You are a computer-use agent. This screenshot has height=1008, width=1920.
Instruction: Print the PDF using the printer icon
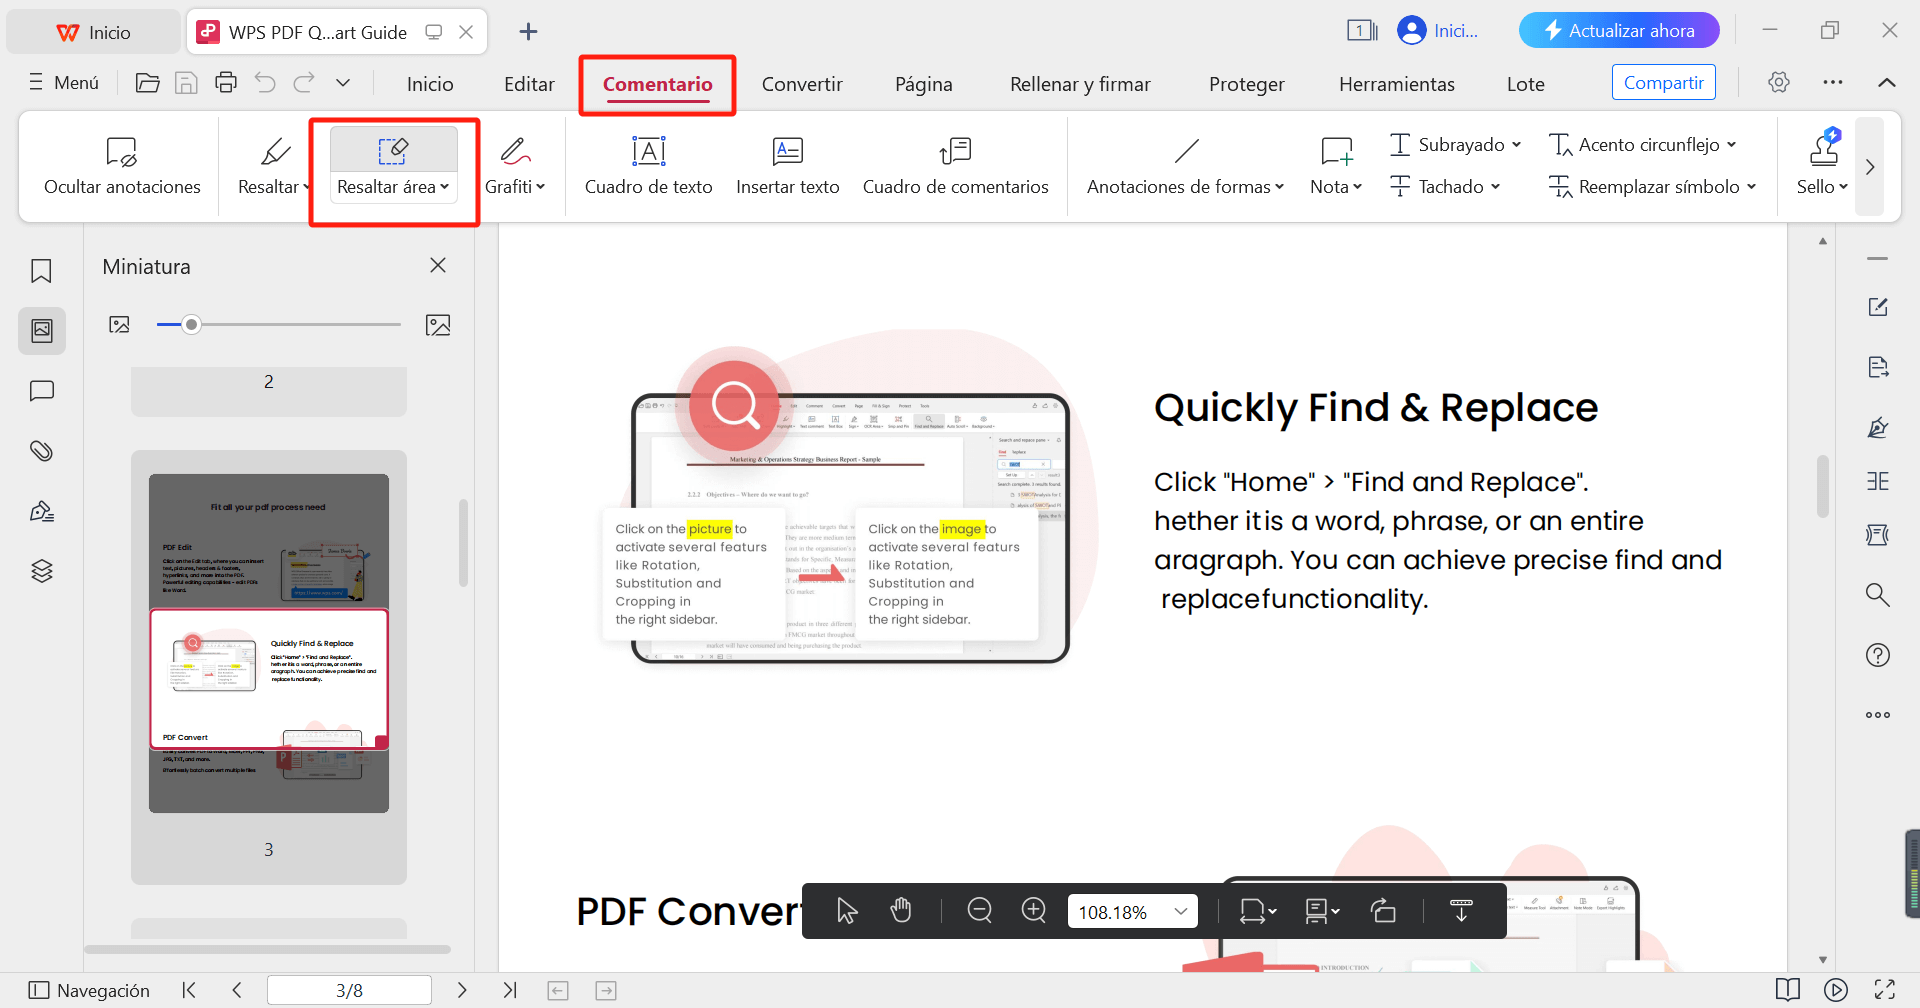click(x=226, y=83)
